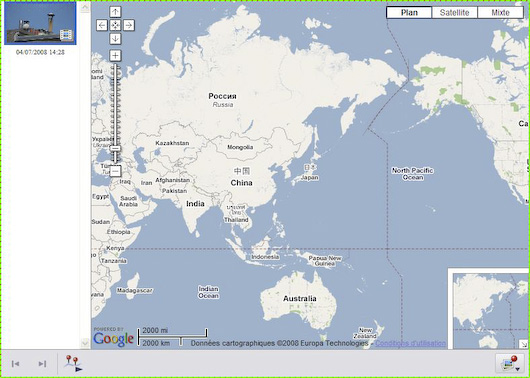The height and width of the screenshot is (378, 530).
Task: Click the China label on the map
Action: click(241, 183)
